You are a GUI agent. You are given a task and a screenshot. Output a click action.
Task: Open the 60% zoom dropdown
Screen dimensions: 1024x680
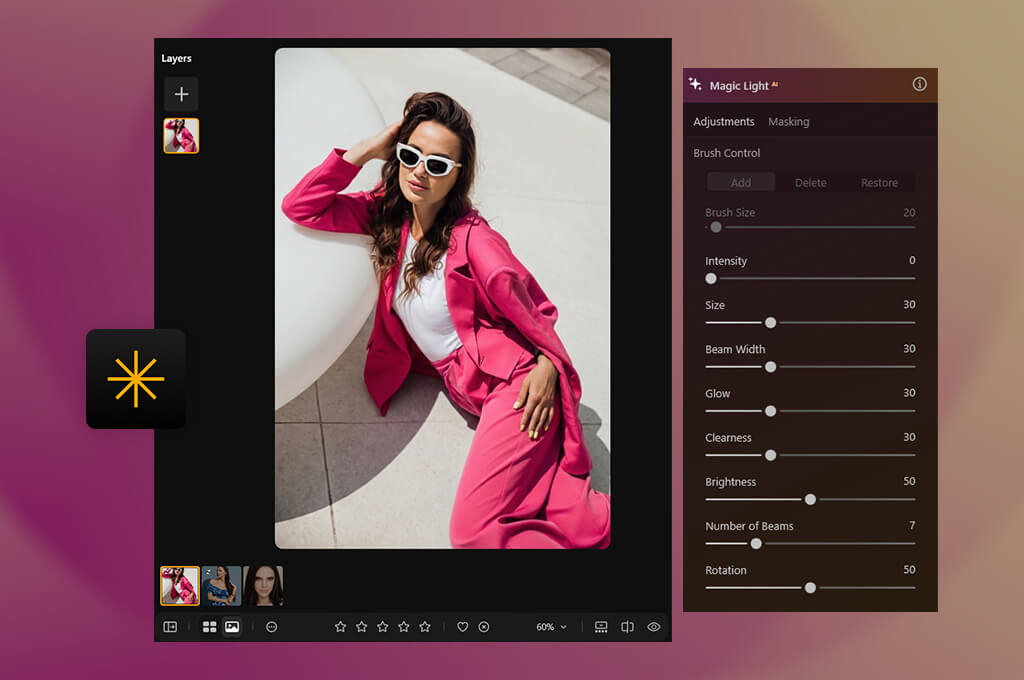552,627
